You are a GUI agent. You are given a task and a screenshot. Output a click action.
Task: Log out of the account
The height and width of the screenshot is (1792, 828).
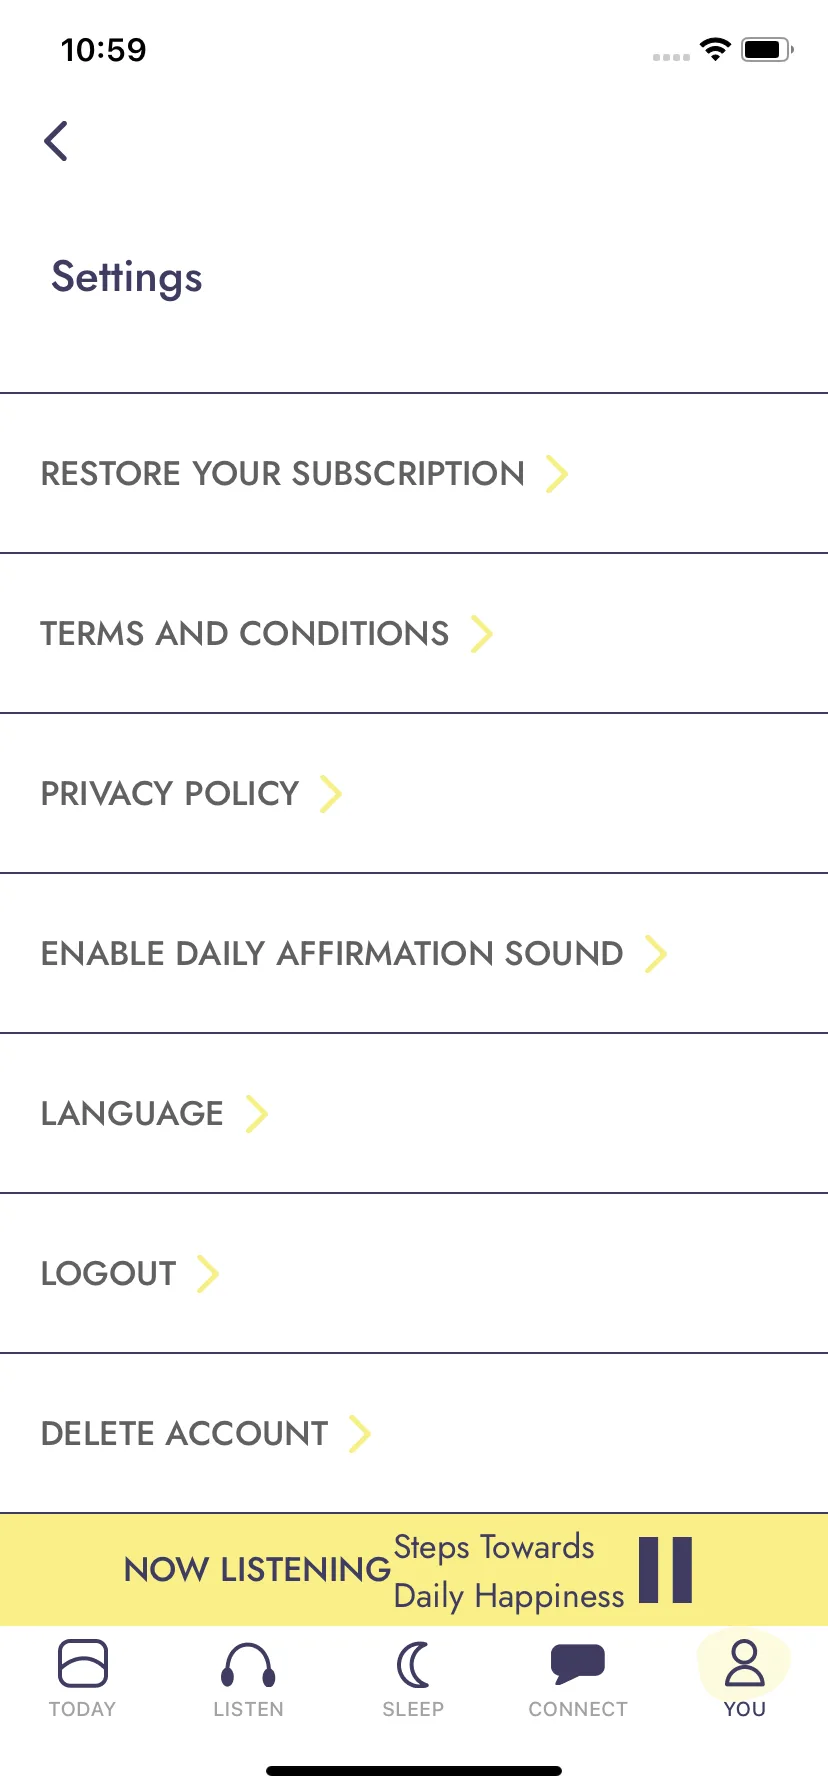pos(414,1273)
